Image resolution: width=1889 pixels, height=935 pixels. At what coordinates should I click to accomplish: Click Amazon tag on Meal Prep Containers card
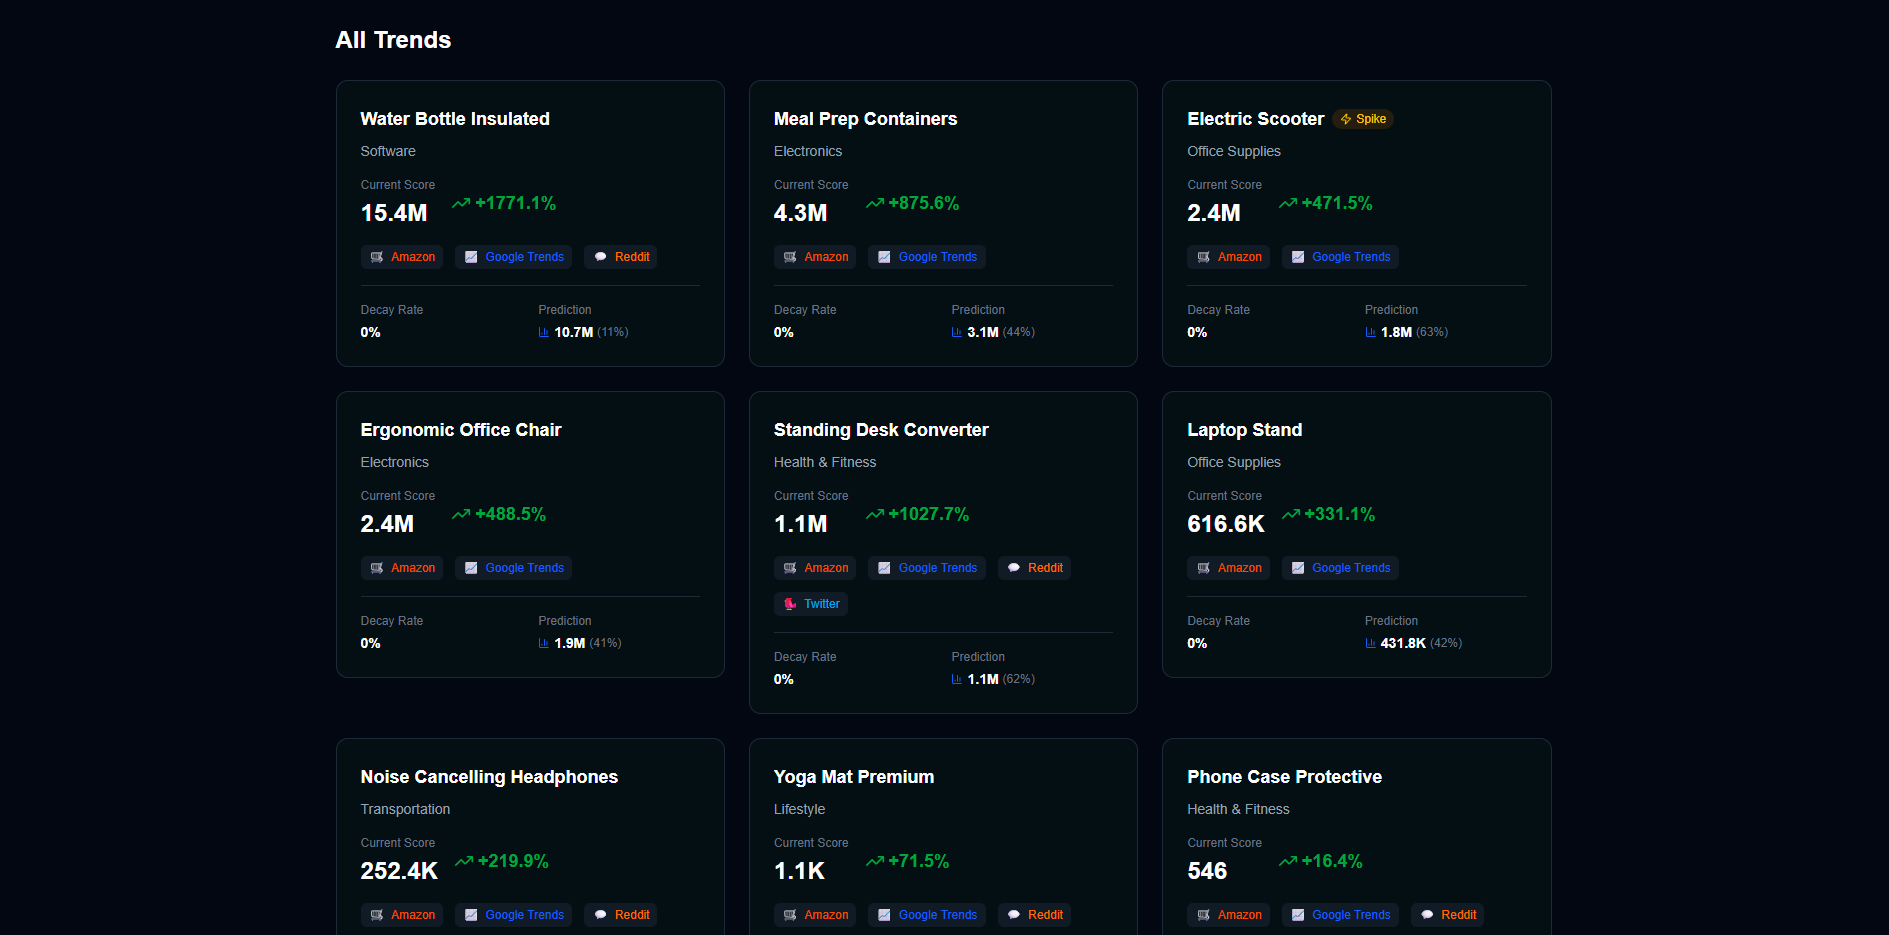[815, 257]
